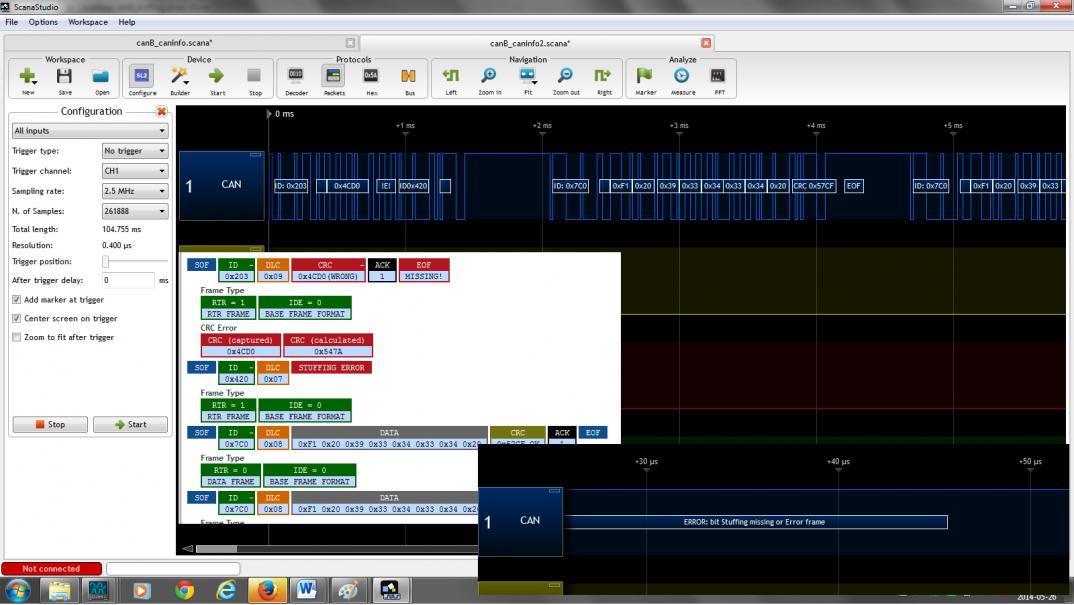
Task: Fit the waveform to screen
Action: point(527,80)
